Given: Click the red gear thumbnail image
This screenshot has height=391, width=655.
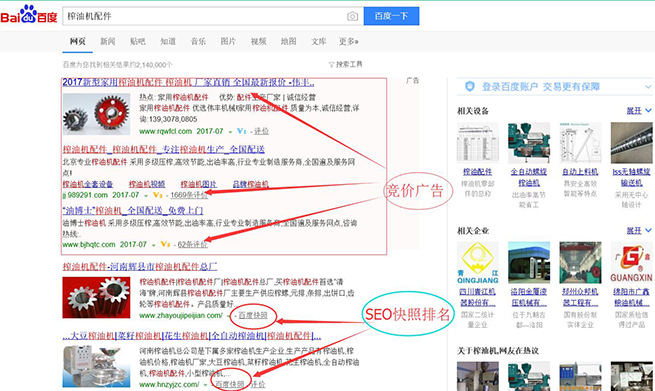Looking at the screenshot, I should (x=96, y=114).
